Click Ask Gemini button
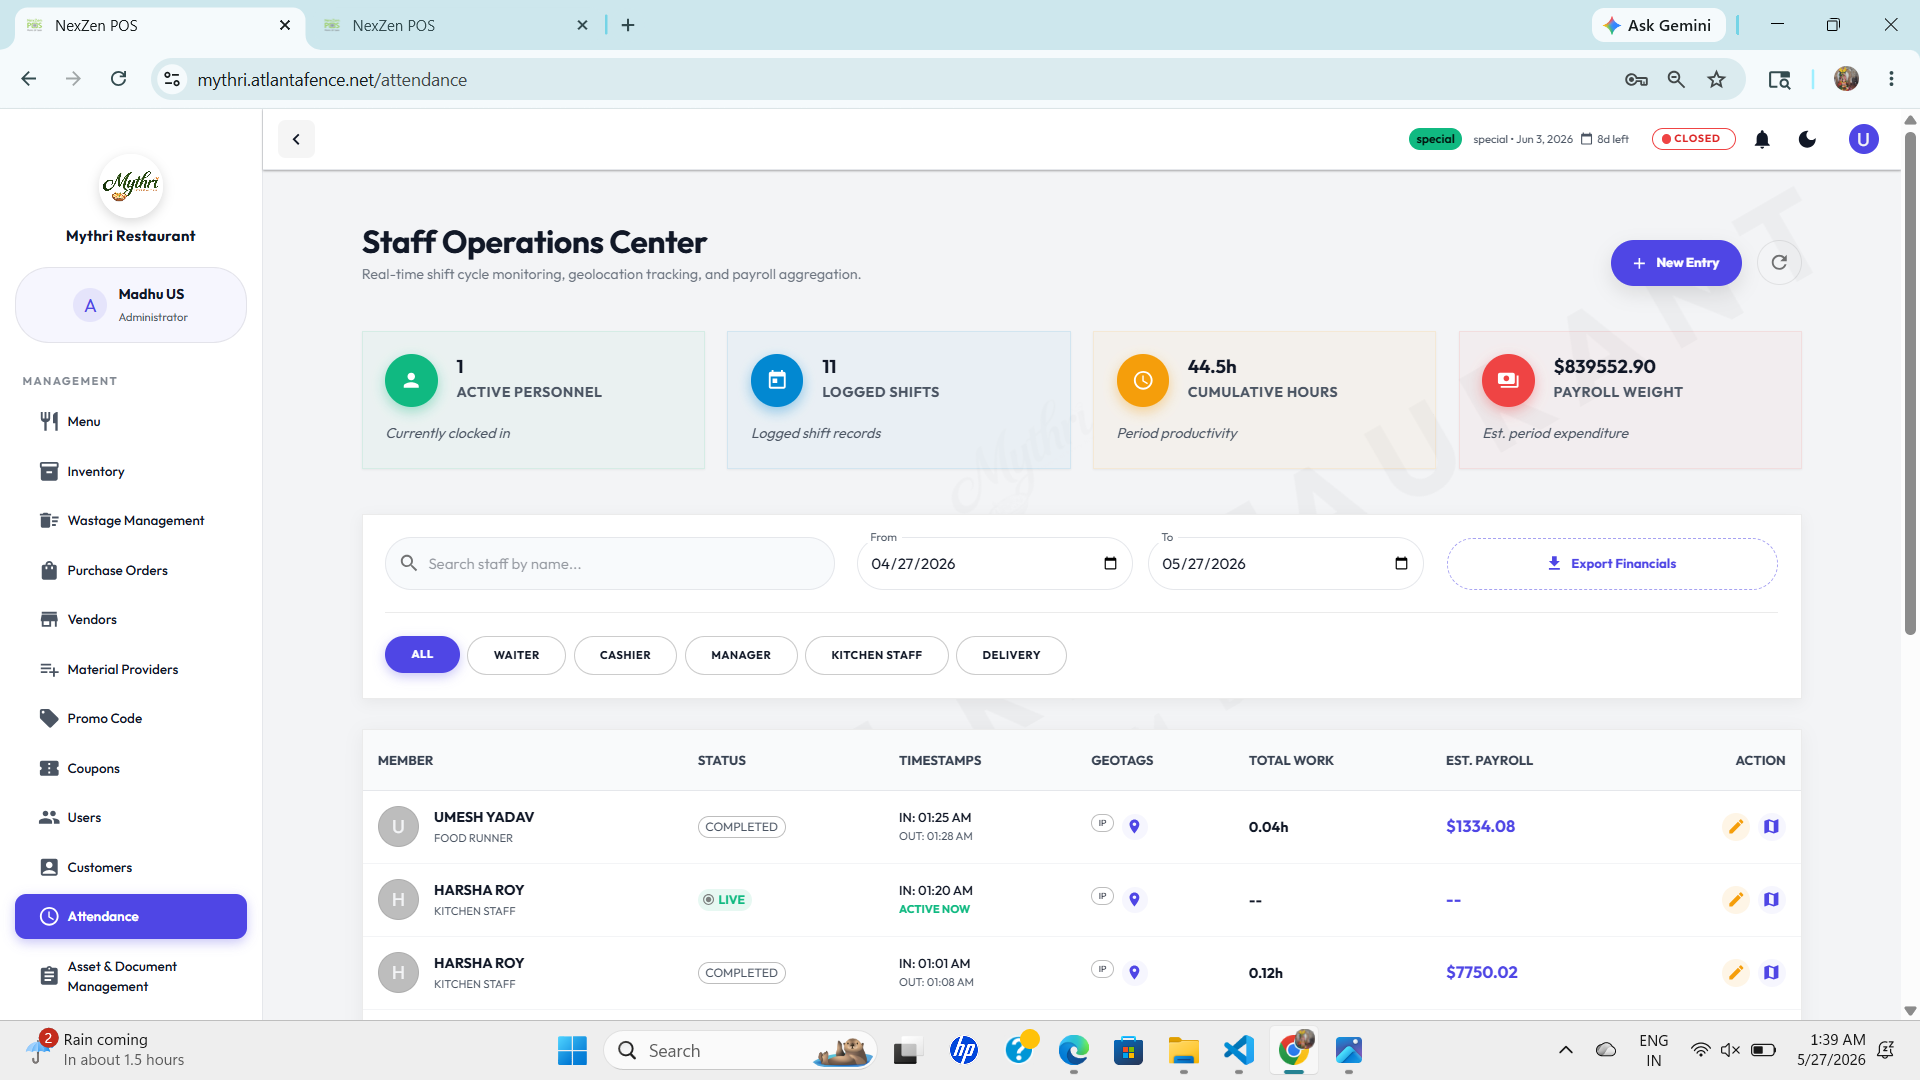Screen dimensions: 1920x1080 pyautogui.click(x=1658, y=25)
